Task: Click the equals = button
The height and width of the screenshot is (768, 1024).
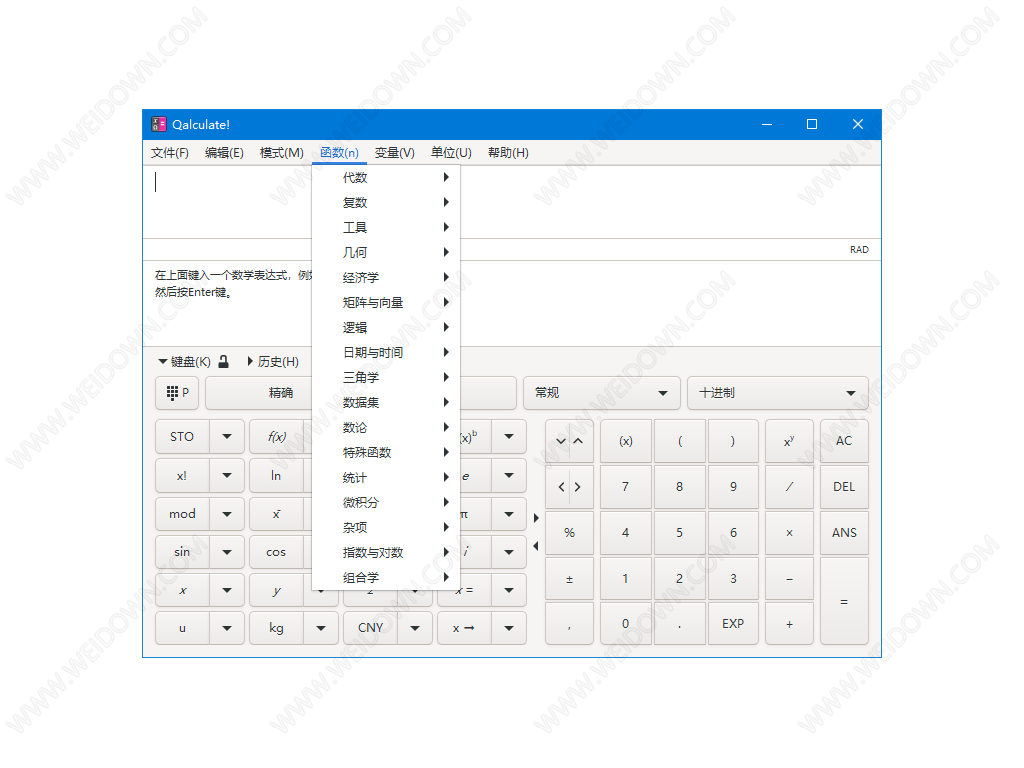Action: tap(844, 601)
